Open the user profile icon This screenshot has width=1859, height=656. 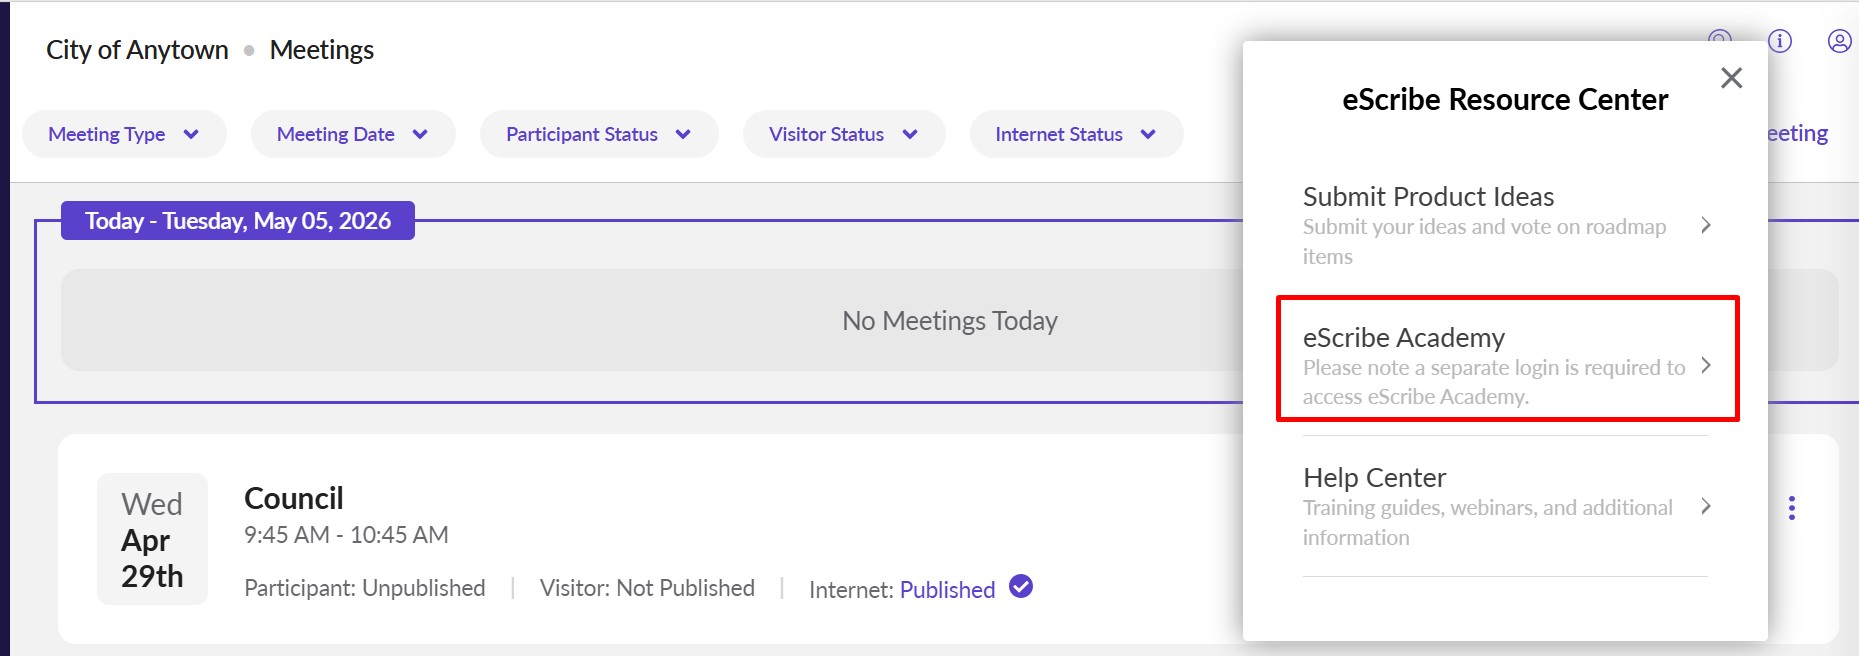point(1839,41)
